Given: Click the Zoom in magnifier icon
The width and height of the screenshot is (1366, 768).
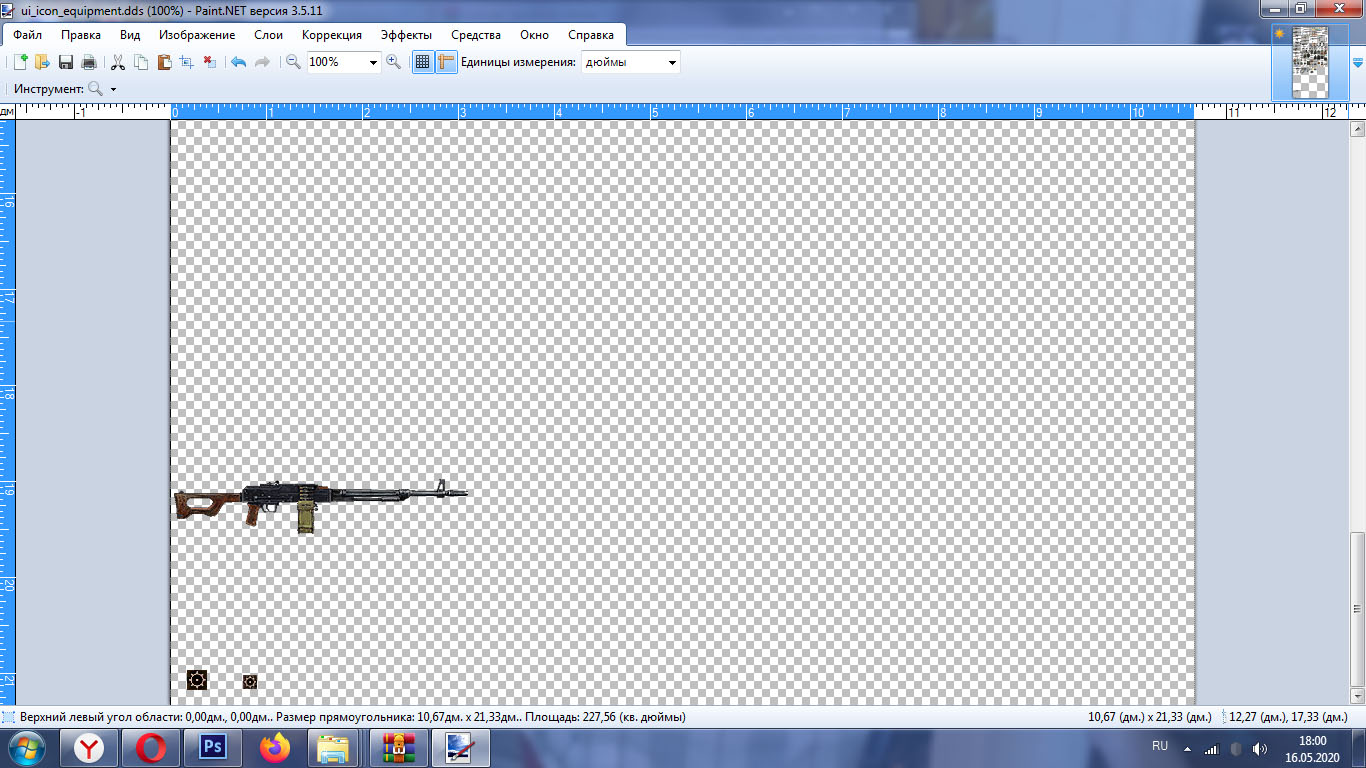Looking at the screenshot, I should [393, 62].
